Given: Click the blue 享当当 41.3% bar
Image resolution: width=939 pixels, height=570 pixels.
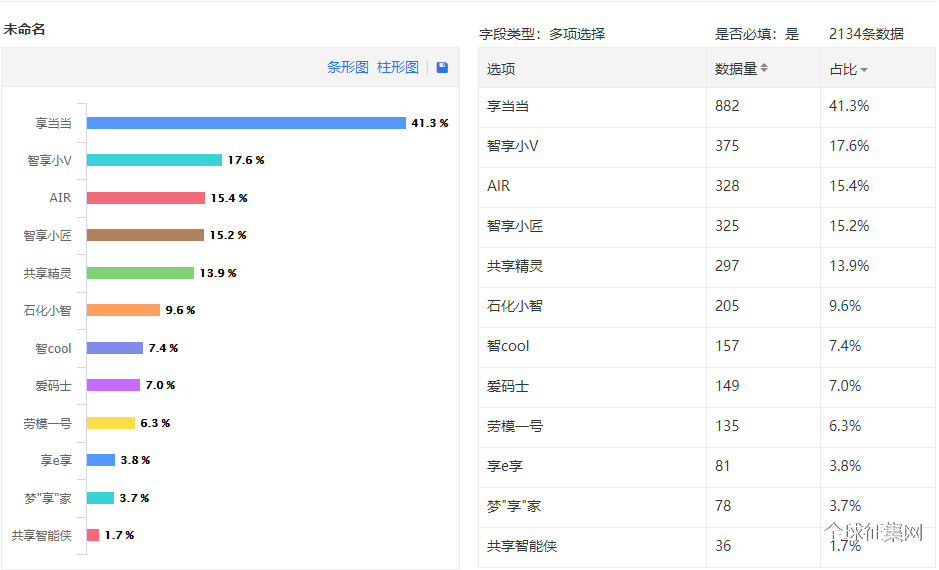Looking at the screenshot, I should (x=246, y=123).
